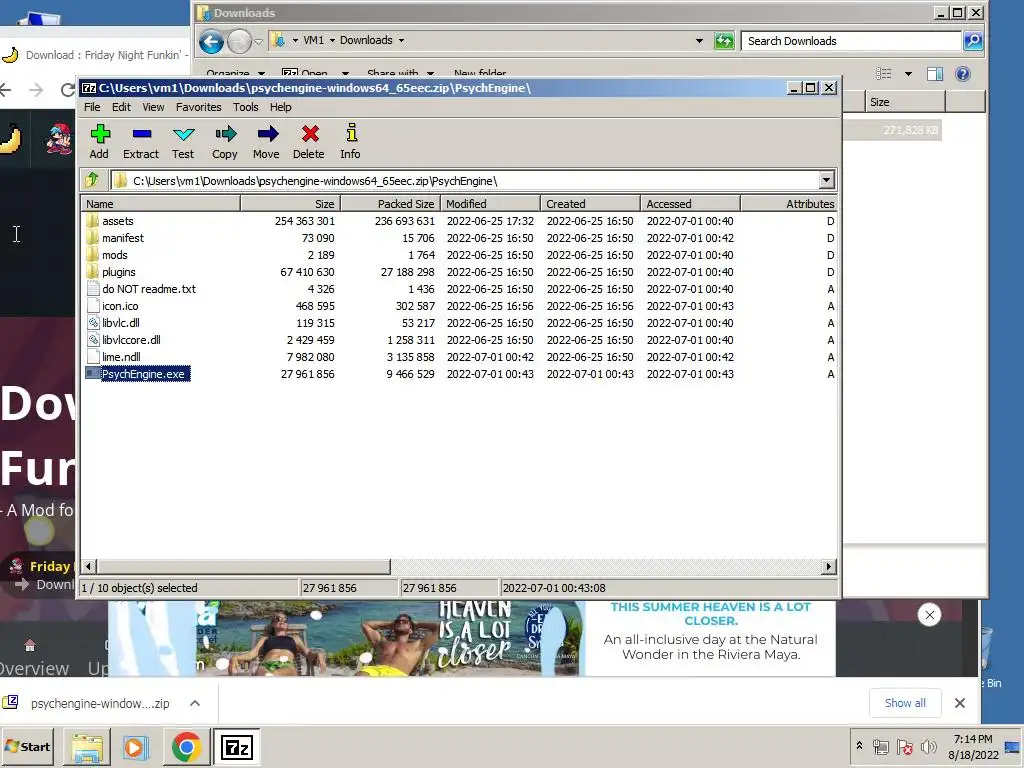Select the mods folder

pyautogui.click(x=114, y=255)
